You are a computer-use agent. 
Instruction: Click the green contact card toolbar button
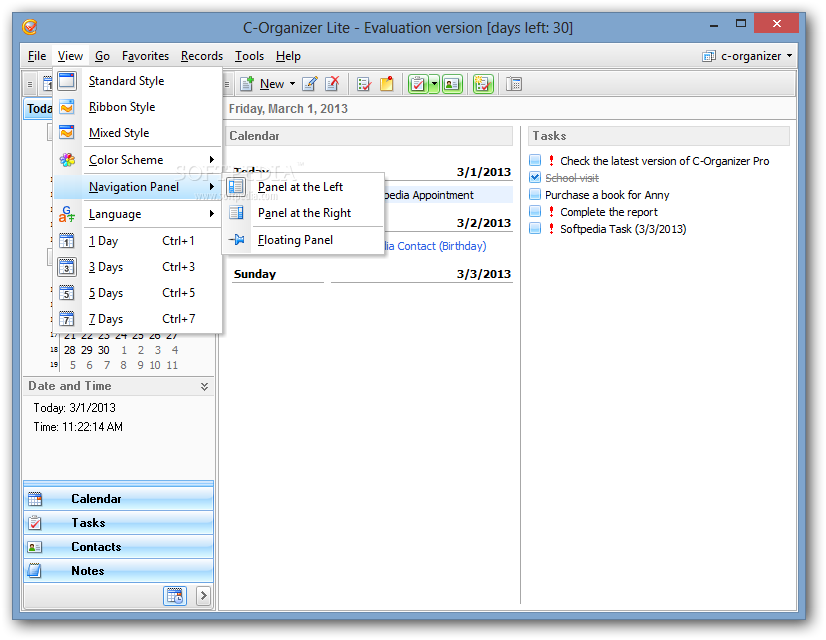pos(452,84)
